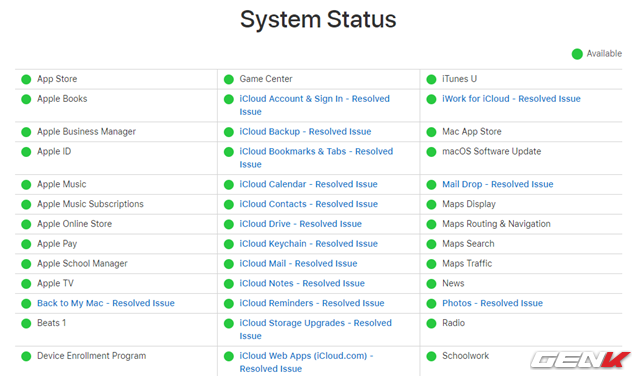
Task: Click the status dot beside iTunes U
Action: pos(431,79)
